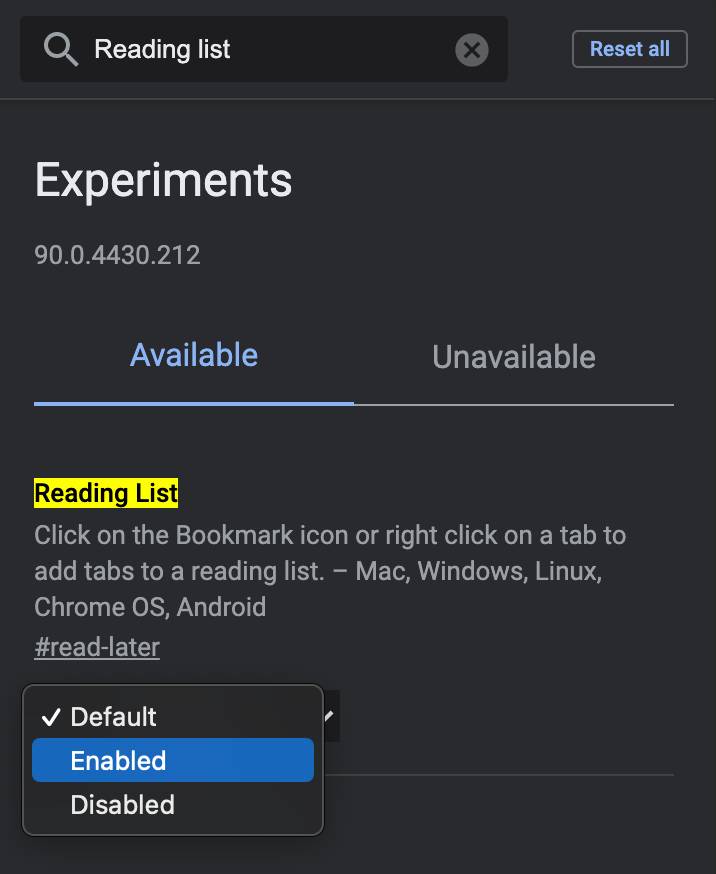Screen dimensions: 716x874
Task: Click the description line starting "Click on the Bookmark"
Action: point(330,535)
